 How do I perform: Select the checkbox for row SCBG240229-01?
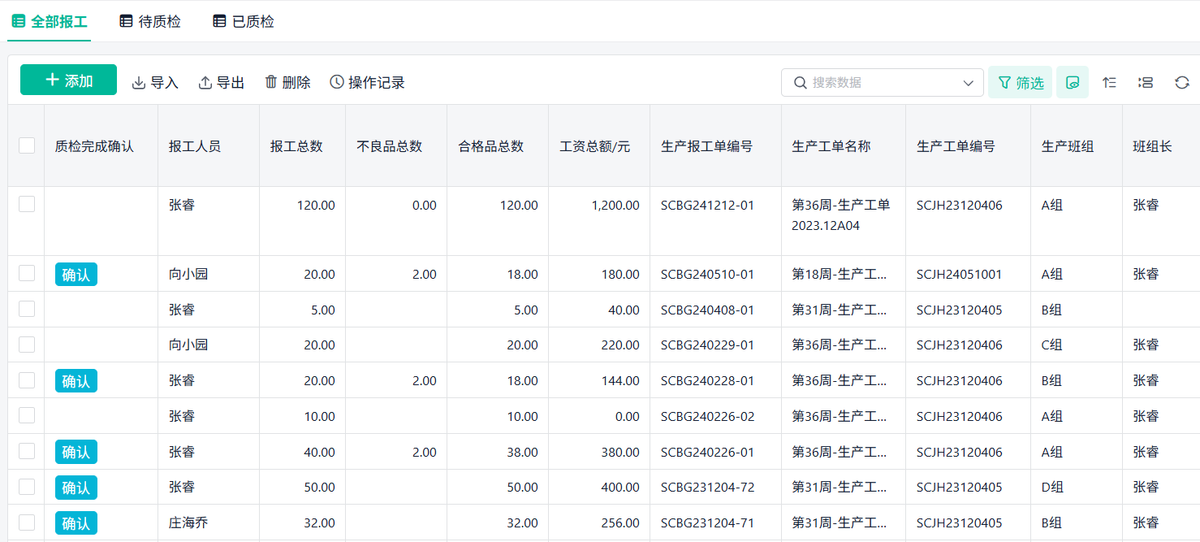[27, 344]
